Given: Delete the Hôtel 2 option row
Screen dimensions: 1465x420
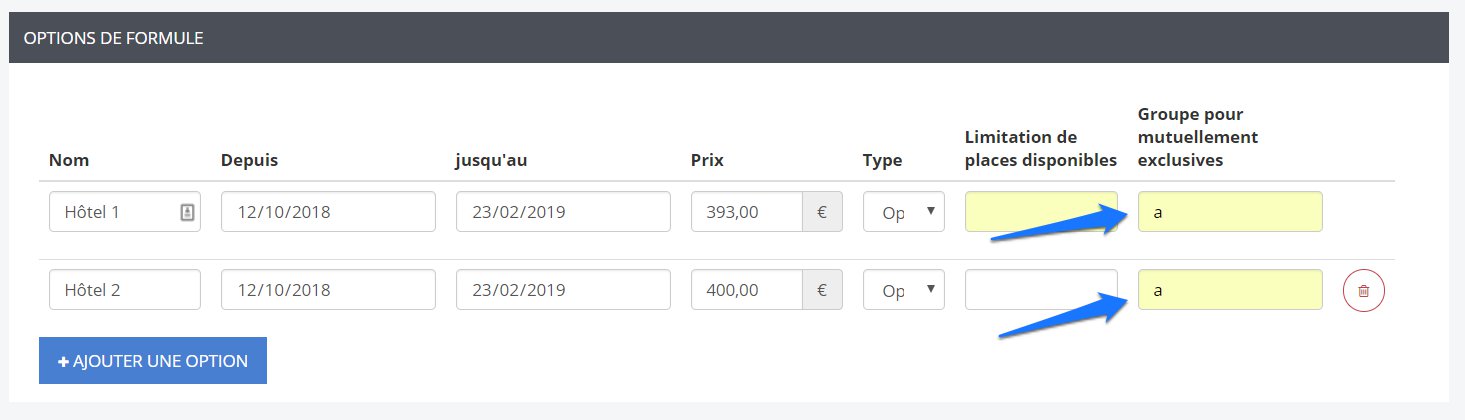Looking at the screenshot, I should coord(1363,291).
